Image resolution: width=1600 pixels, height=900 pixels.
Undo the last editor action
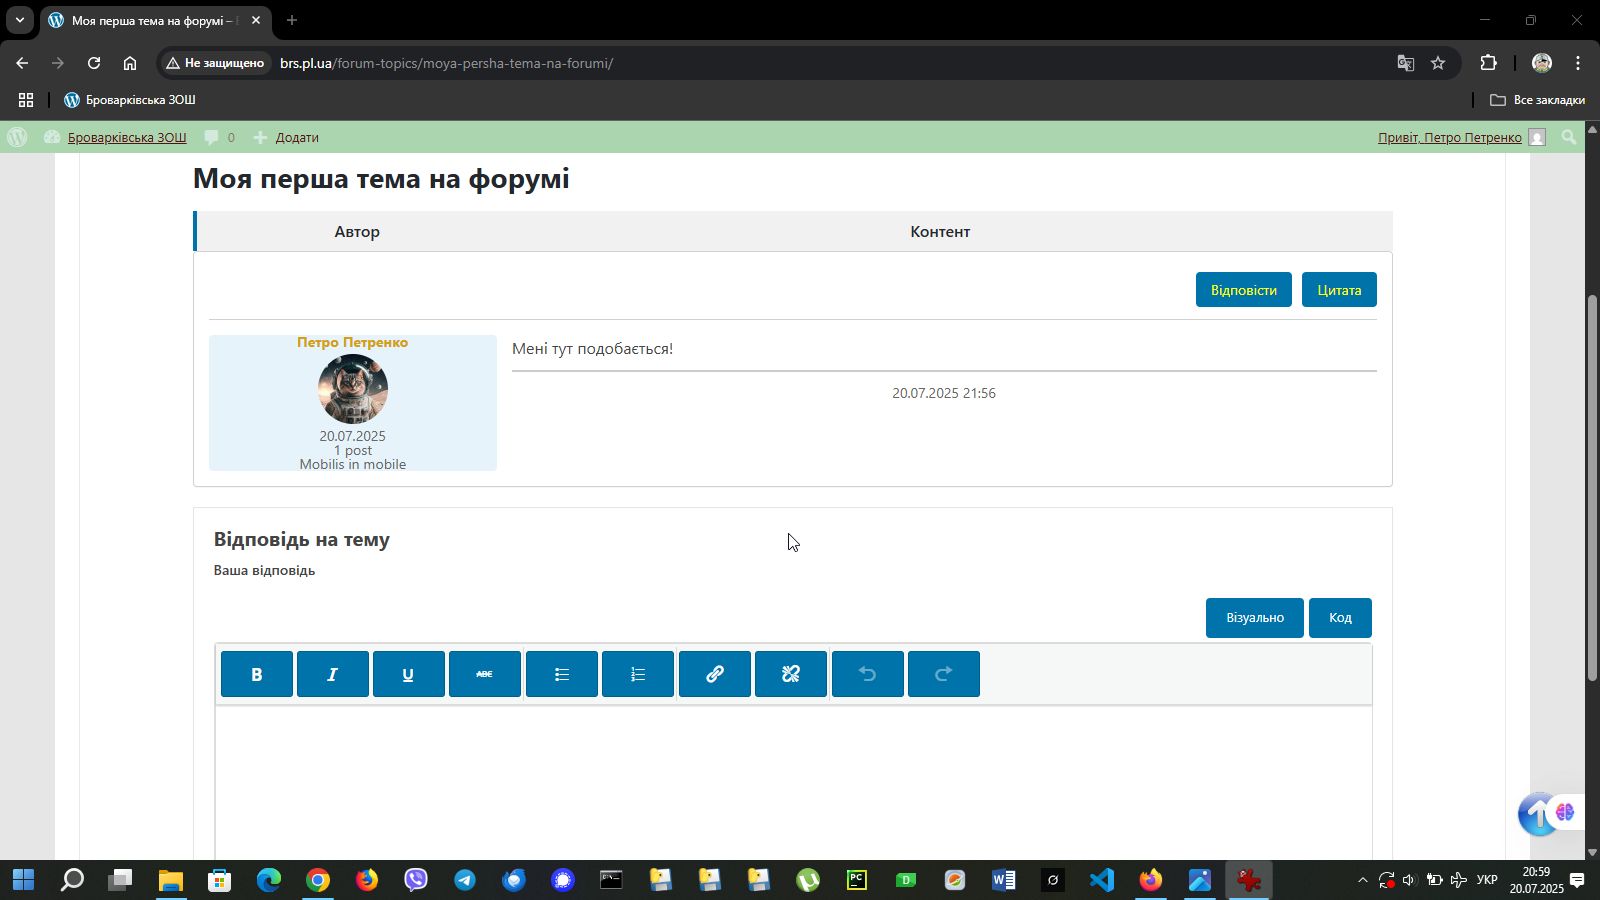coord(868,674)
